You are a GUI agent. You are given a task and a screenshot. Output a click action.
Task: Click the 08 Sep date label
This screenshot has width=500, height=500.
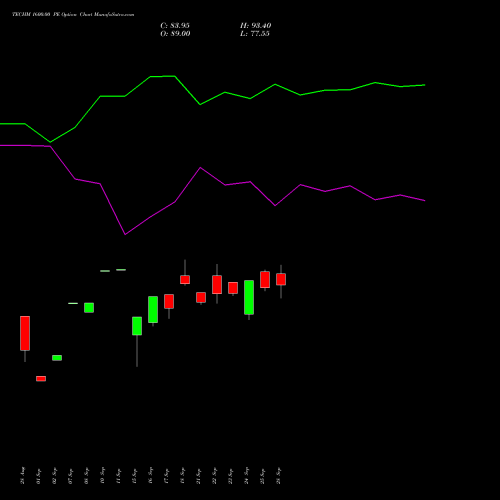(86, 476)
